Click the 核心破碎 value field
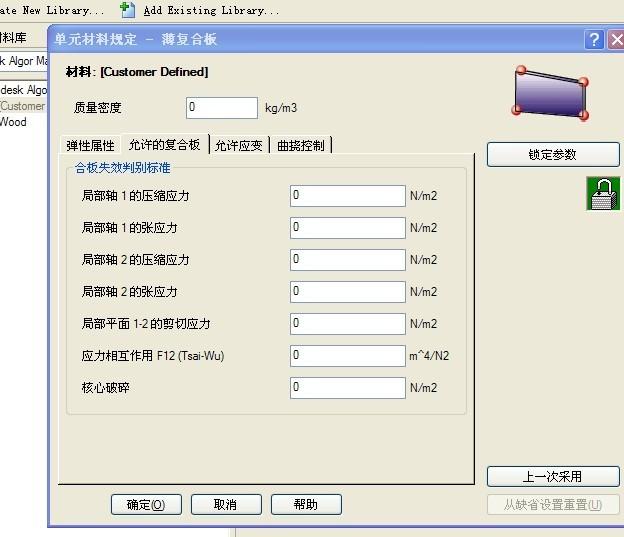 (x=347, y=388)
